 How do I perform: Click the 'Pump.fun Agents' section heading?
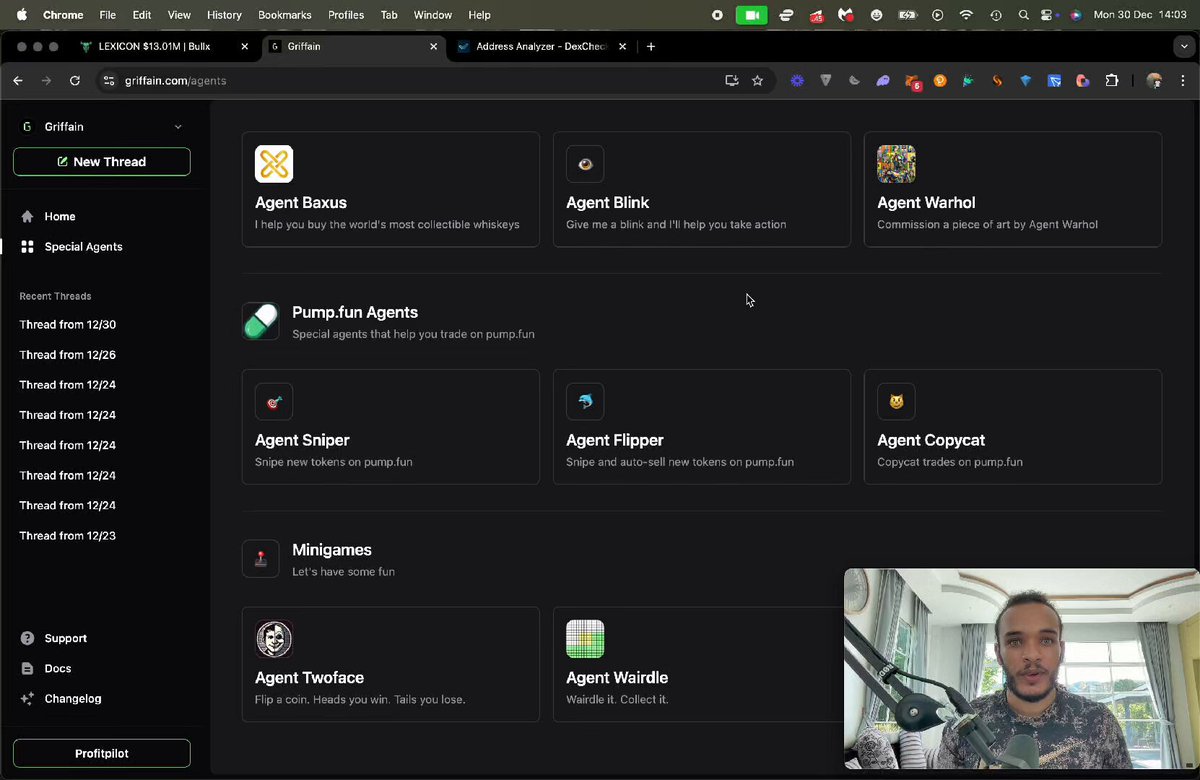pyautogui.click(x=355, y=312)
